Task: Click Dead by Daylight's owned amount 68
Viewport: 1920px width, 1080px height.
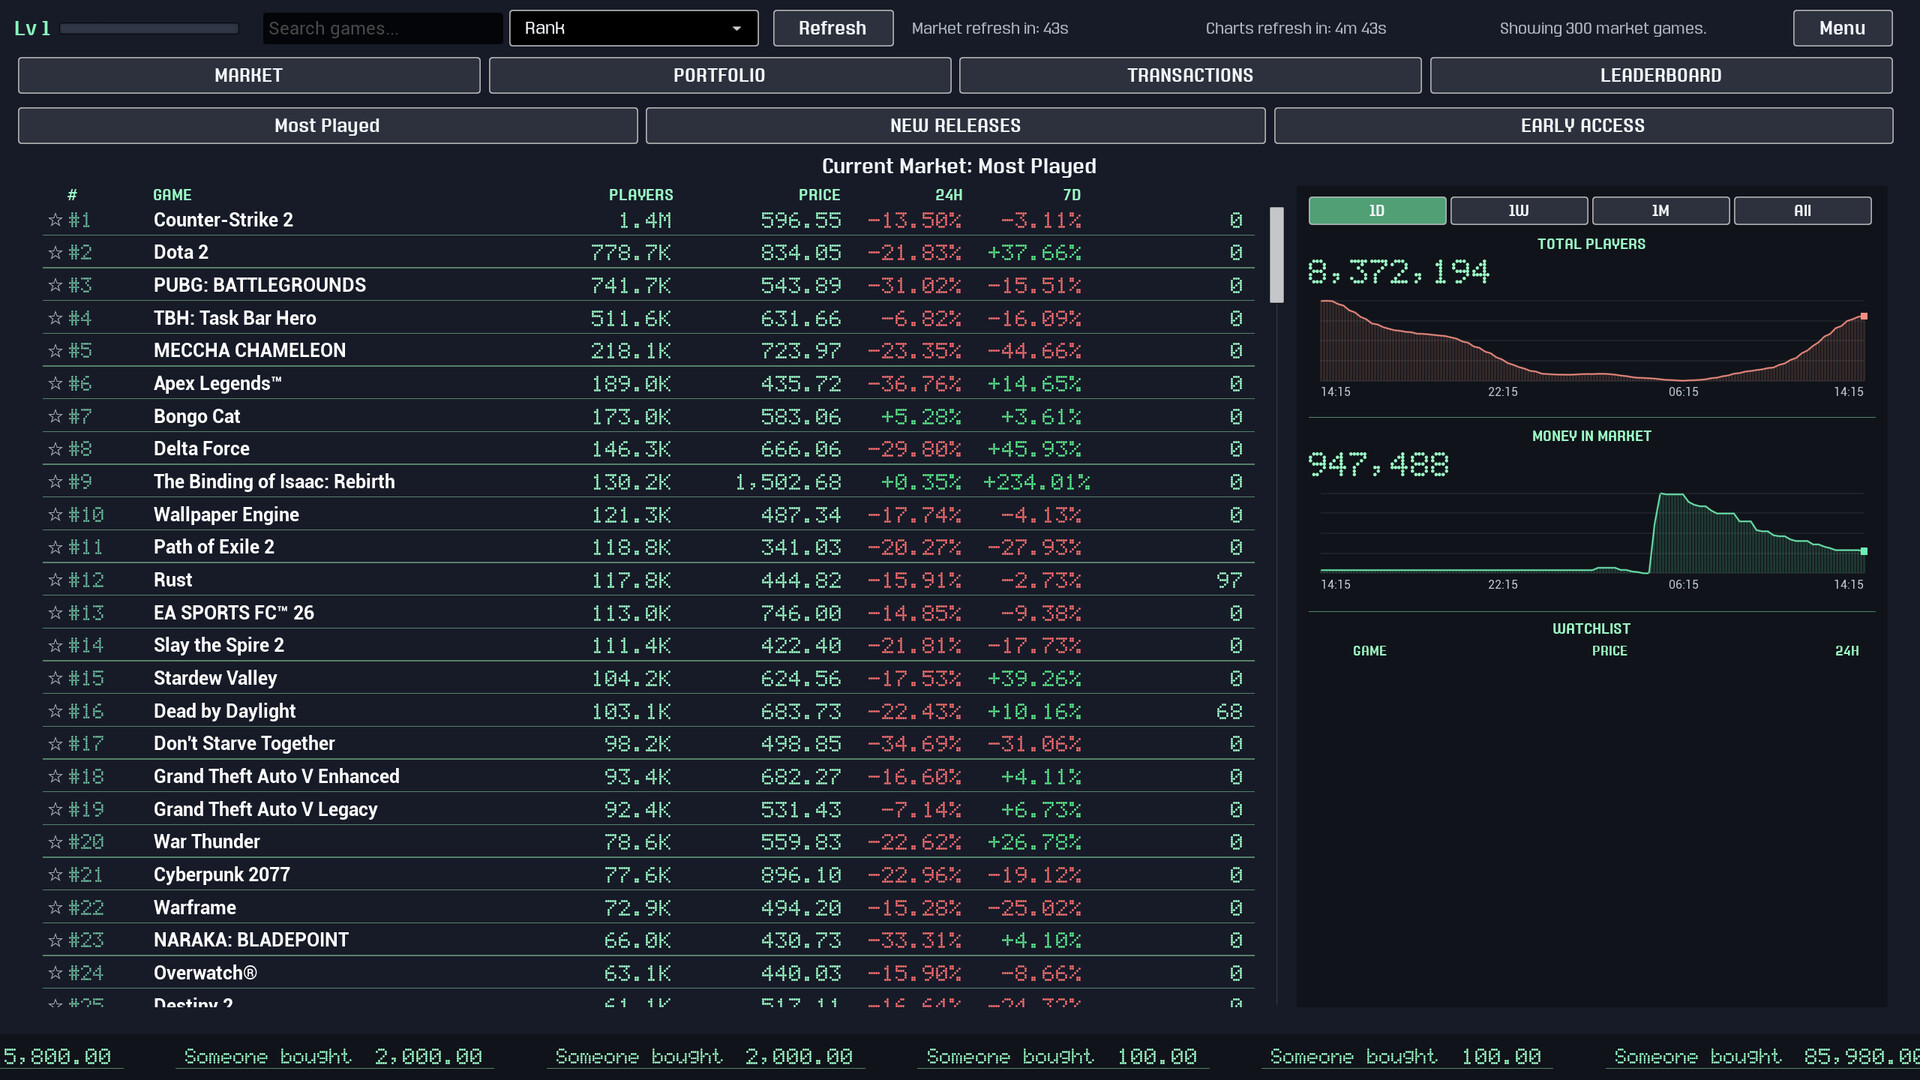Action: click(x=1229, y=711)
